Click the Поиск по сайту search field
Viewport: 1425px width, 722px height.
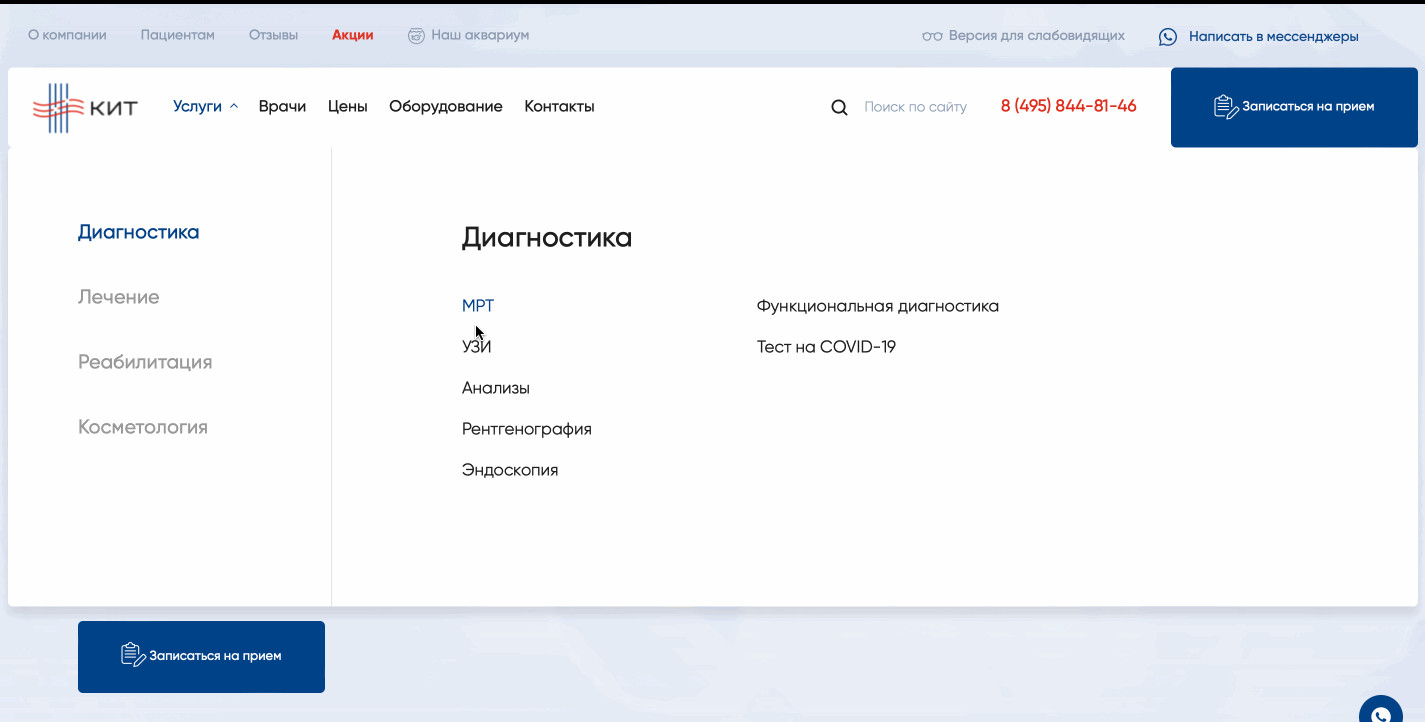[x=916, y=107]
